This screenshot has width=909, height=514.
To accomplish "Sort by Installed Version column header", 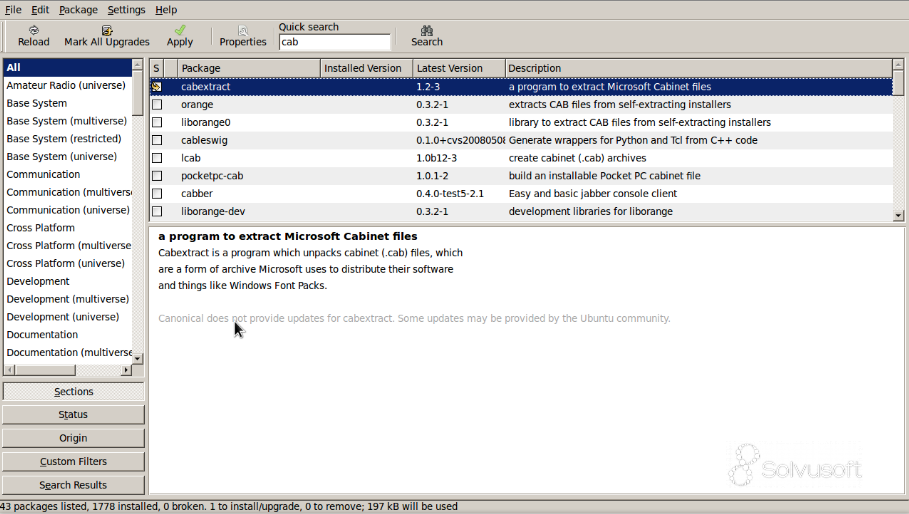I will [366, 68].
